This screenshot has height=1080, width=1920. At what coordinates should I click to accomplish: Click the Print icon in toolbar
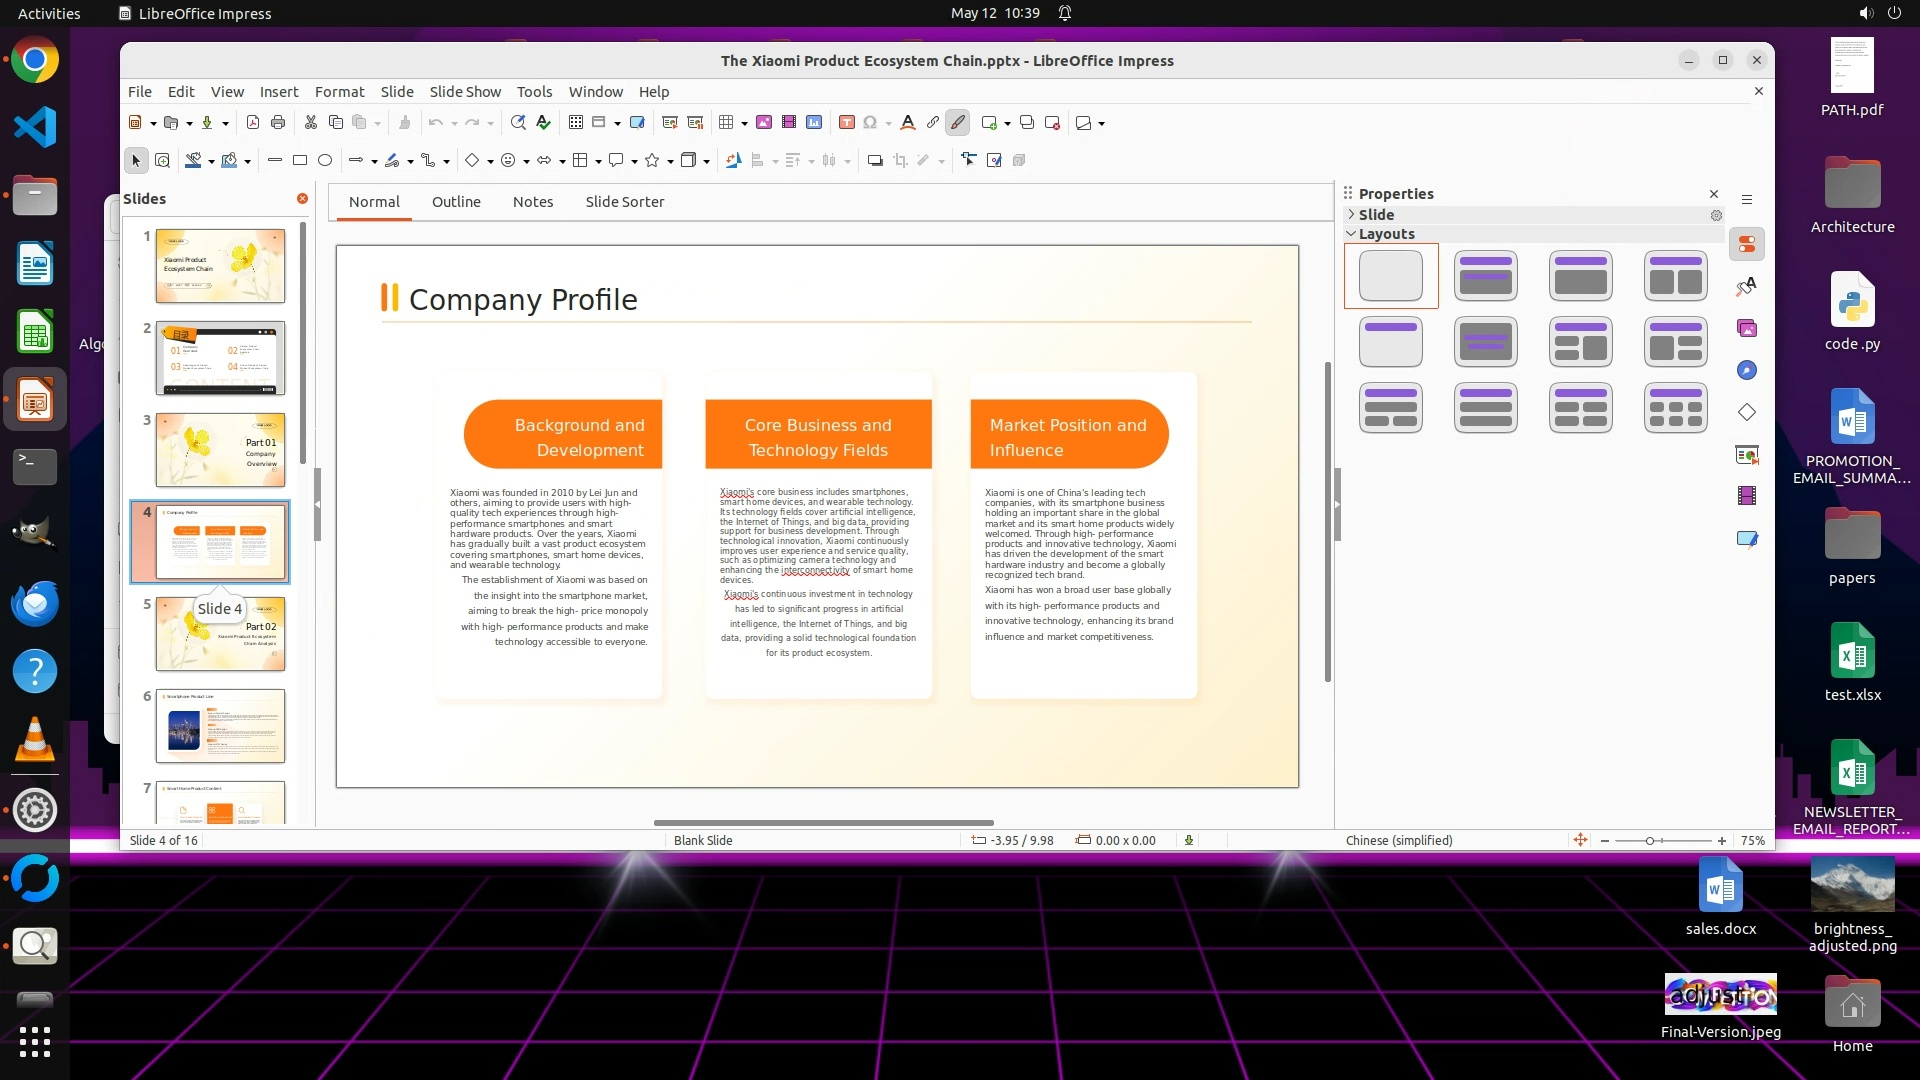pyautogui.click(x=278, y=123)
